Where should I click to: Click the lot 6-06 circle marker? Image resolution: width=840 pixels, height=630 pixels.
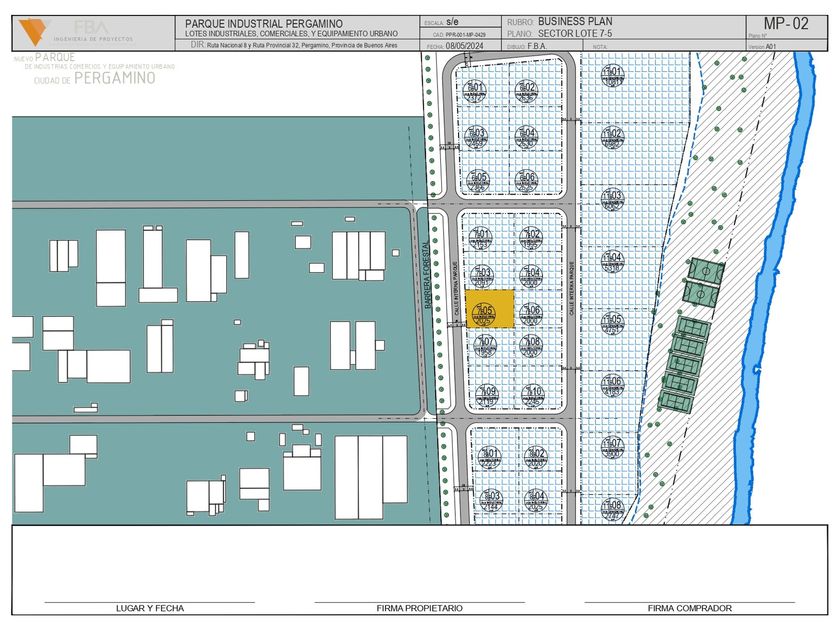pos(527,181)
